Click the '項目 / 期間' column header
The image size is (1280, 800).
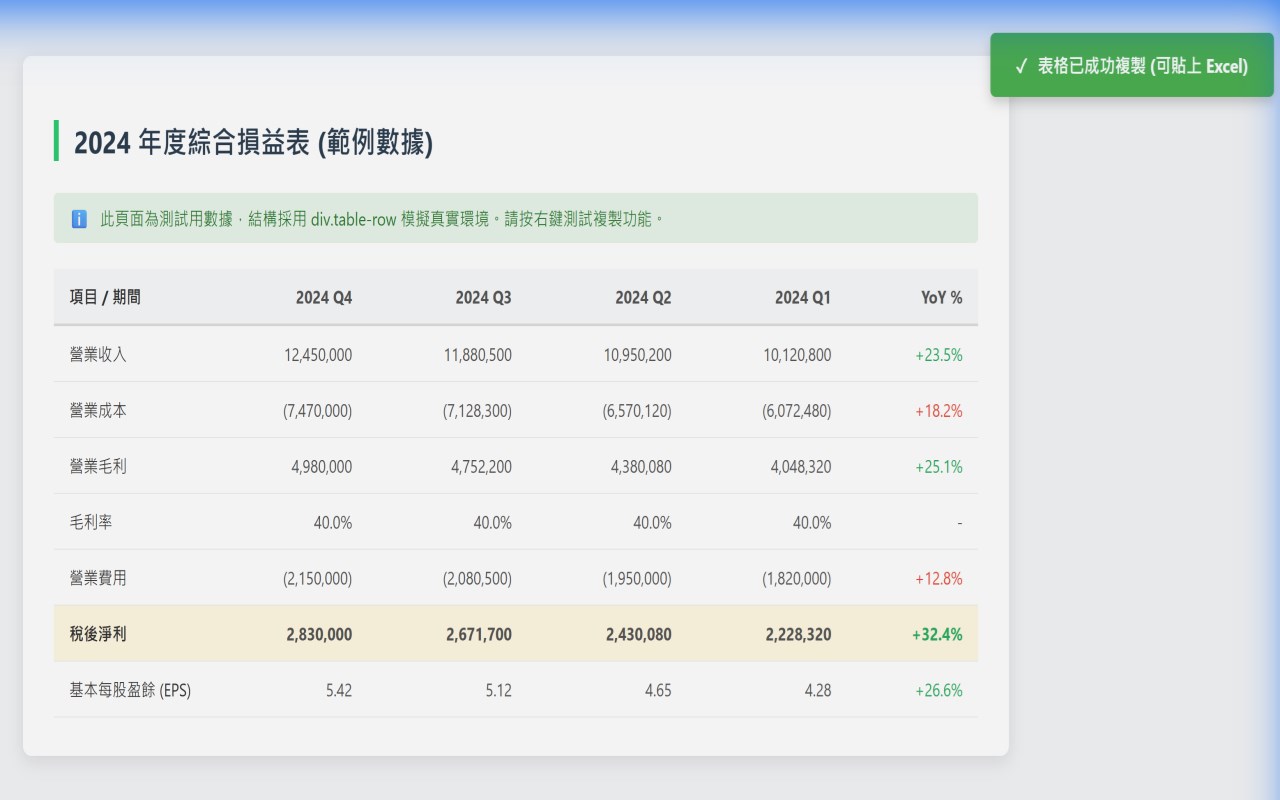pos(105,297)
